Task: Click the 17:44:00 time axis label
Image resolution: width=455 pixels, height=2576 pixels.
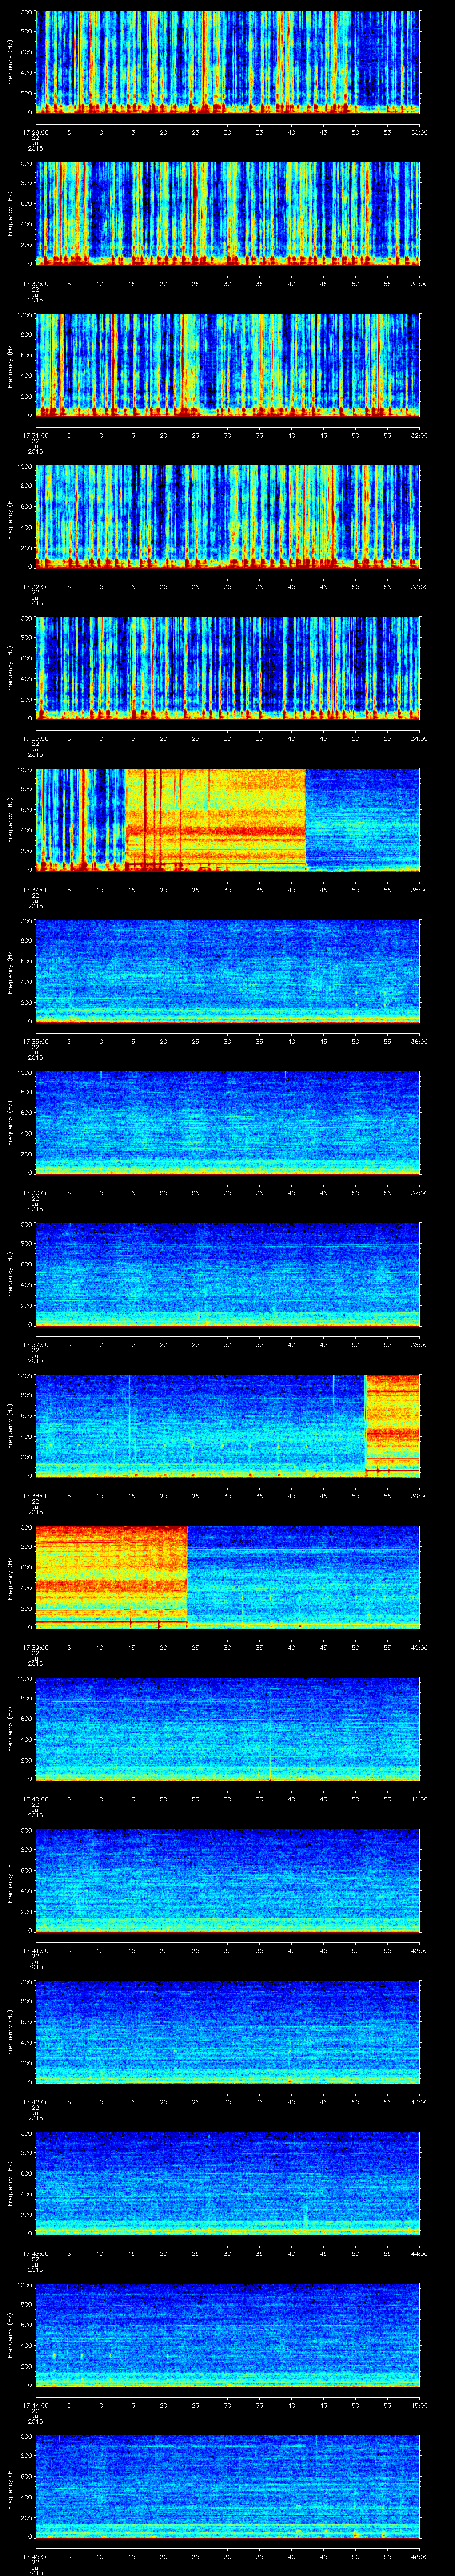Action: click(35, 2404)
